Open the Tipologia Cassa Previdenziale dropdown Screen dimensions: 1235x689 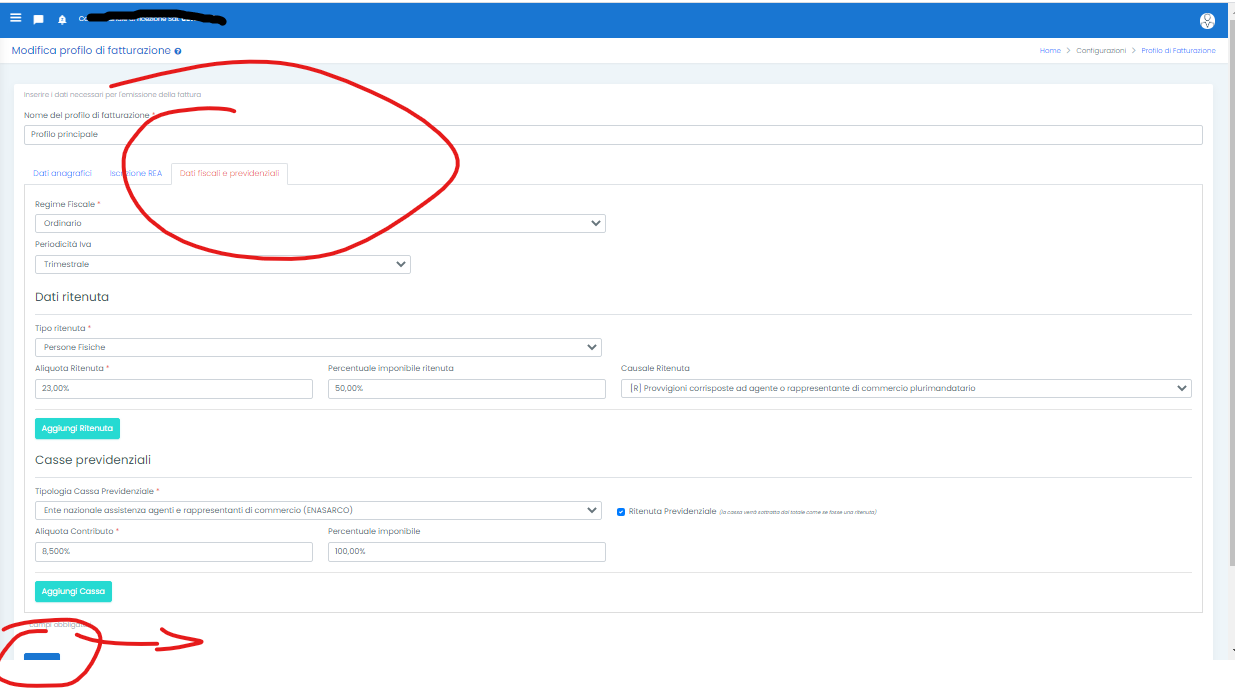(x=318, y=510)
